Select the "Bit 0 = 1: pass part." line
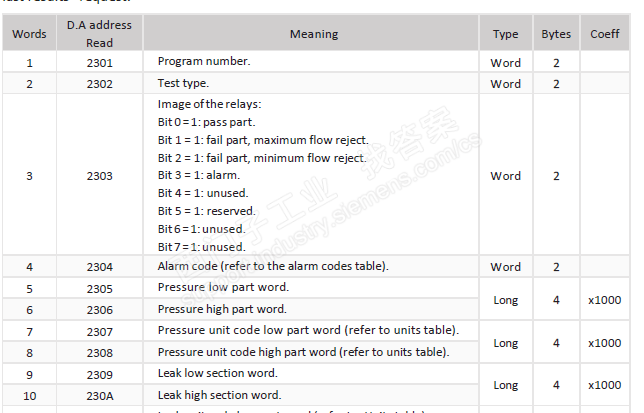The height and width of the screenshot is (413, 644). pyautogui.click(x=210, y=122)
